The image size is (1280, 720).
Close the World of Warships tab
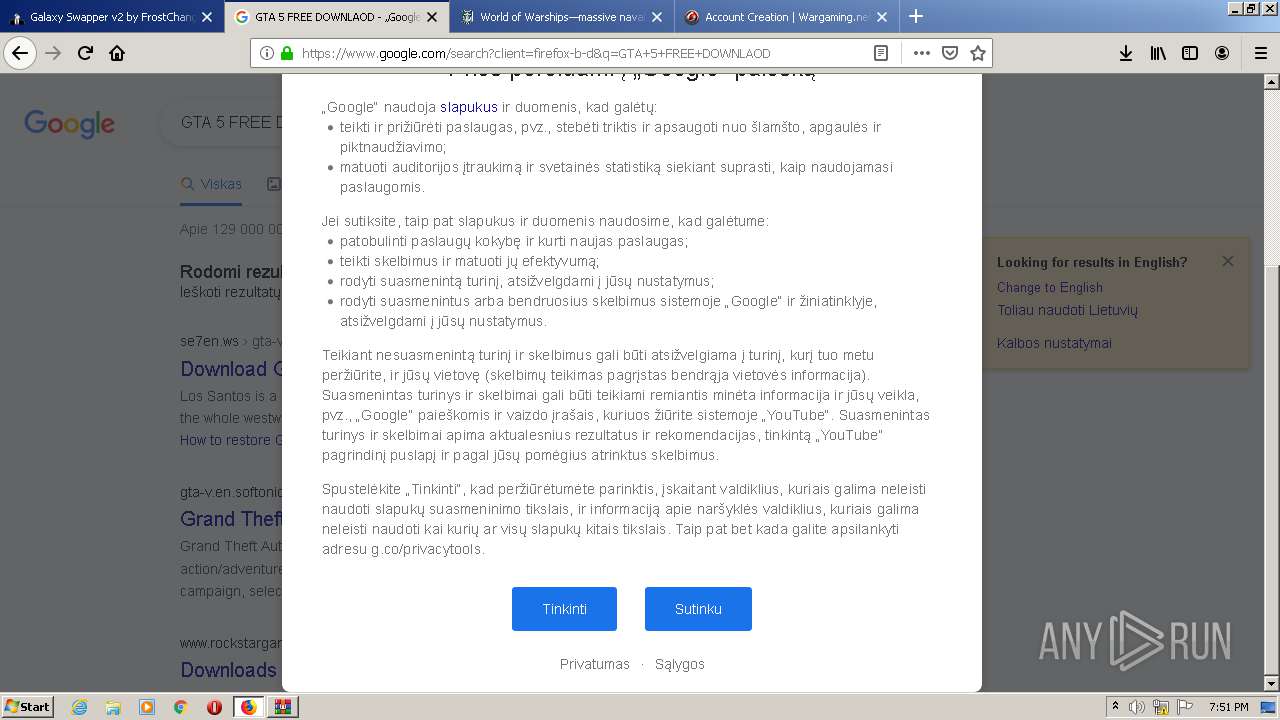[x=657, y=17]
